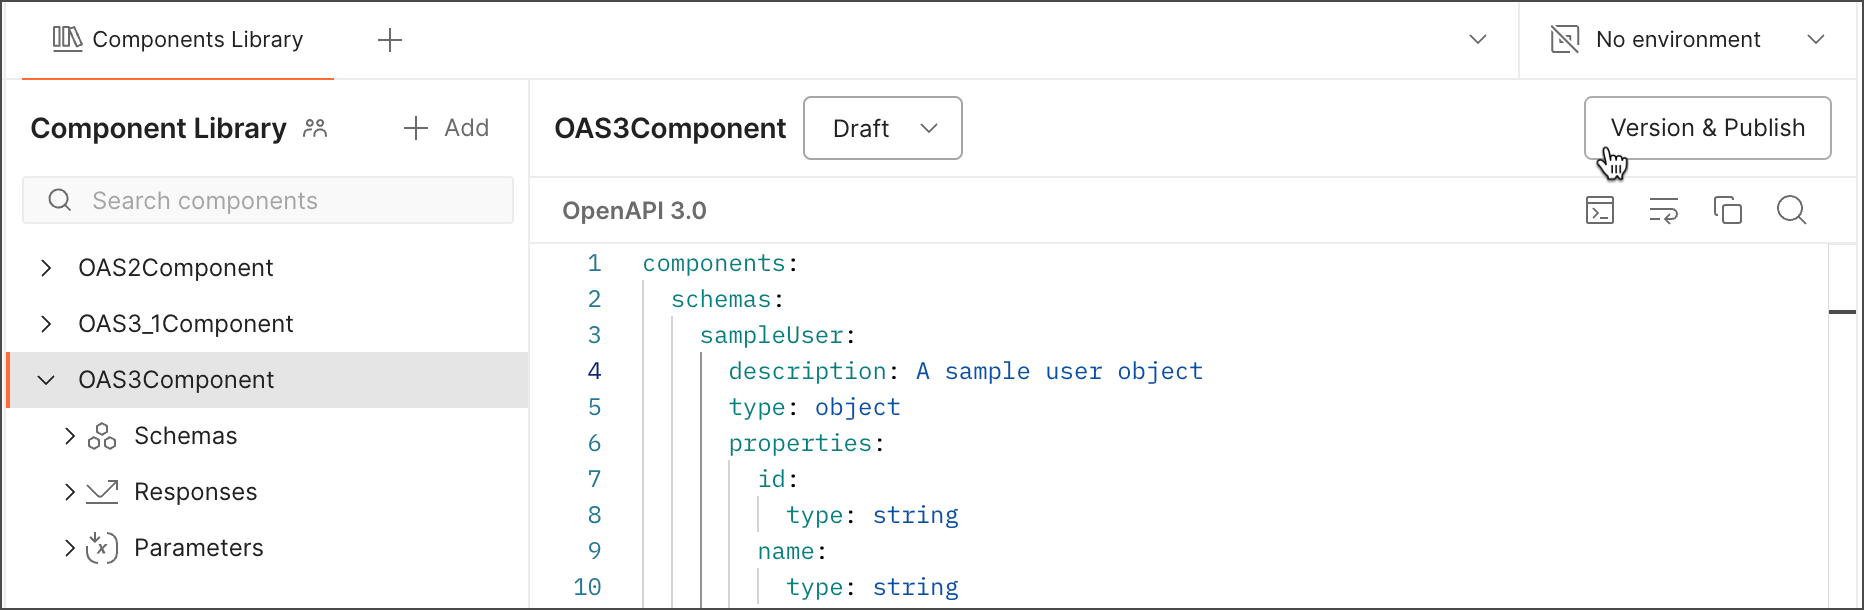Screen dimensions: 1864x610
Task: Click the Parameters icon in the tree
Action: pos(102,548)
